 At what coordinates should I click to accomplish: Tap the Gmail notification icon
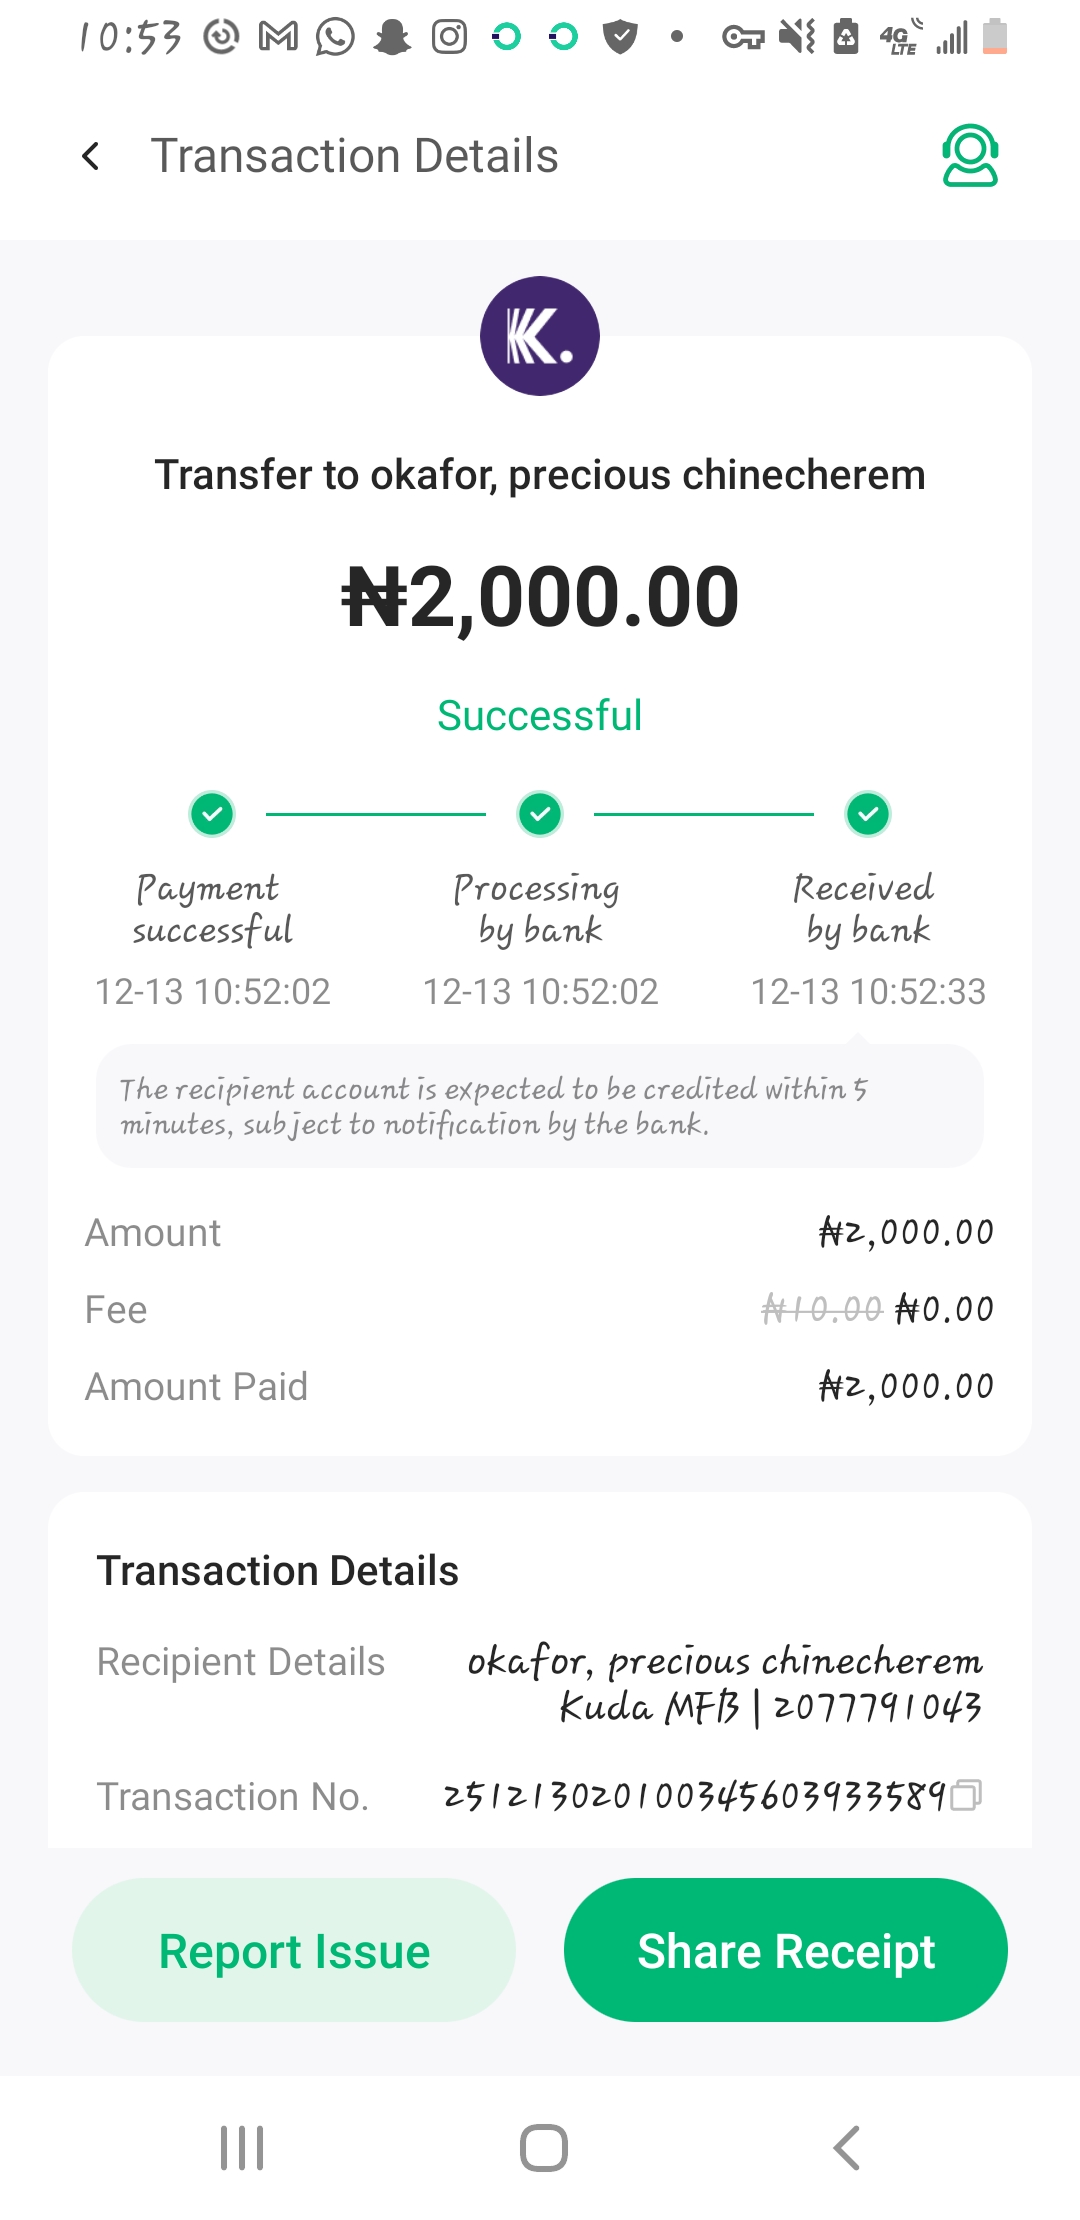point(278,38)
